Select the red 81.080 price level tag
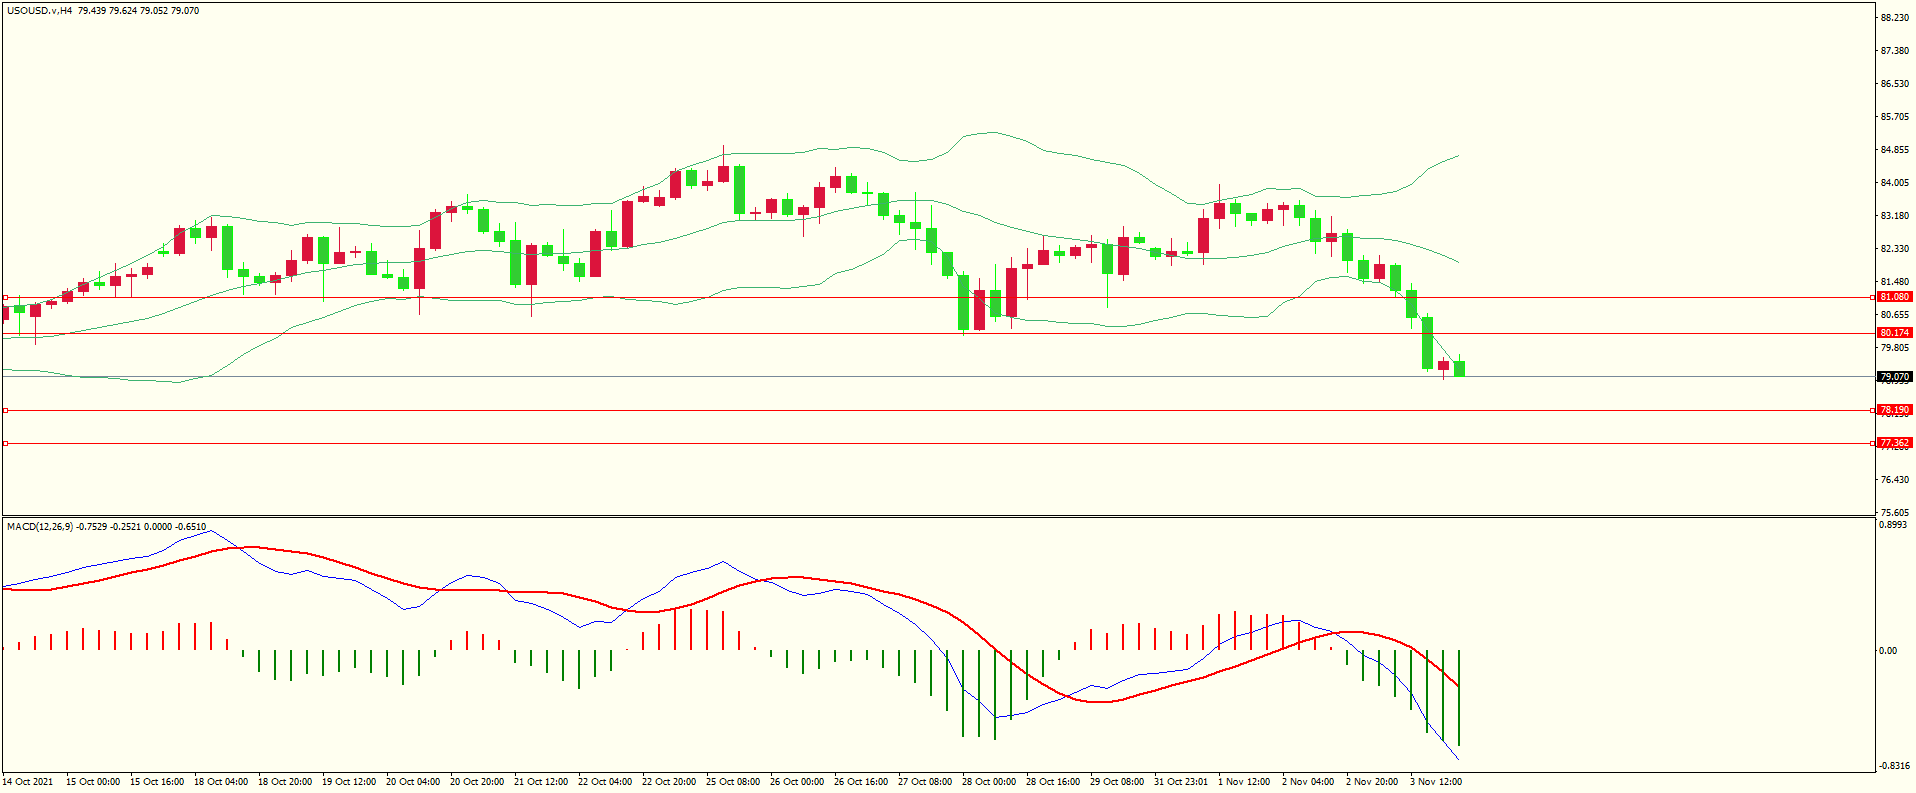The width and height of the screenshot is (1916, 793). click(1895, 297)
